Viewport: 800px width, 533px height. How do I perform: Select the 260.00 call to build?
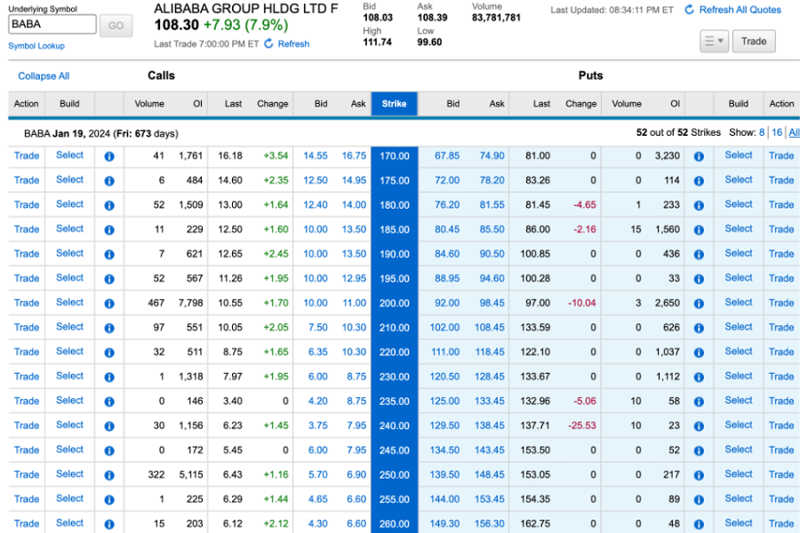pyautogui.click(x=69, y=523)
